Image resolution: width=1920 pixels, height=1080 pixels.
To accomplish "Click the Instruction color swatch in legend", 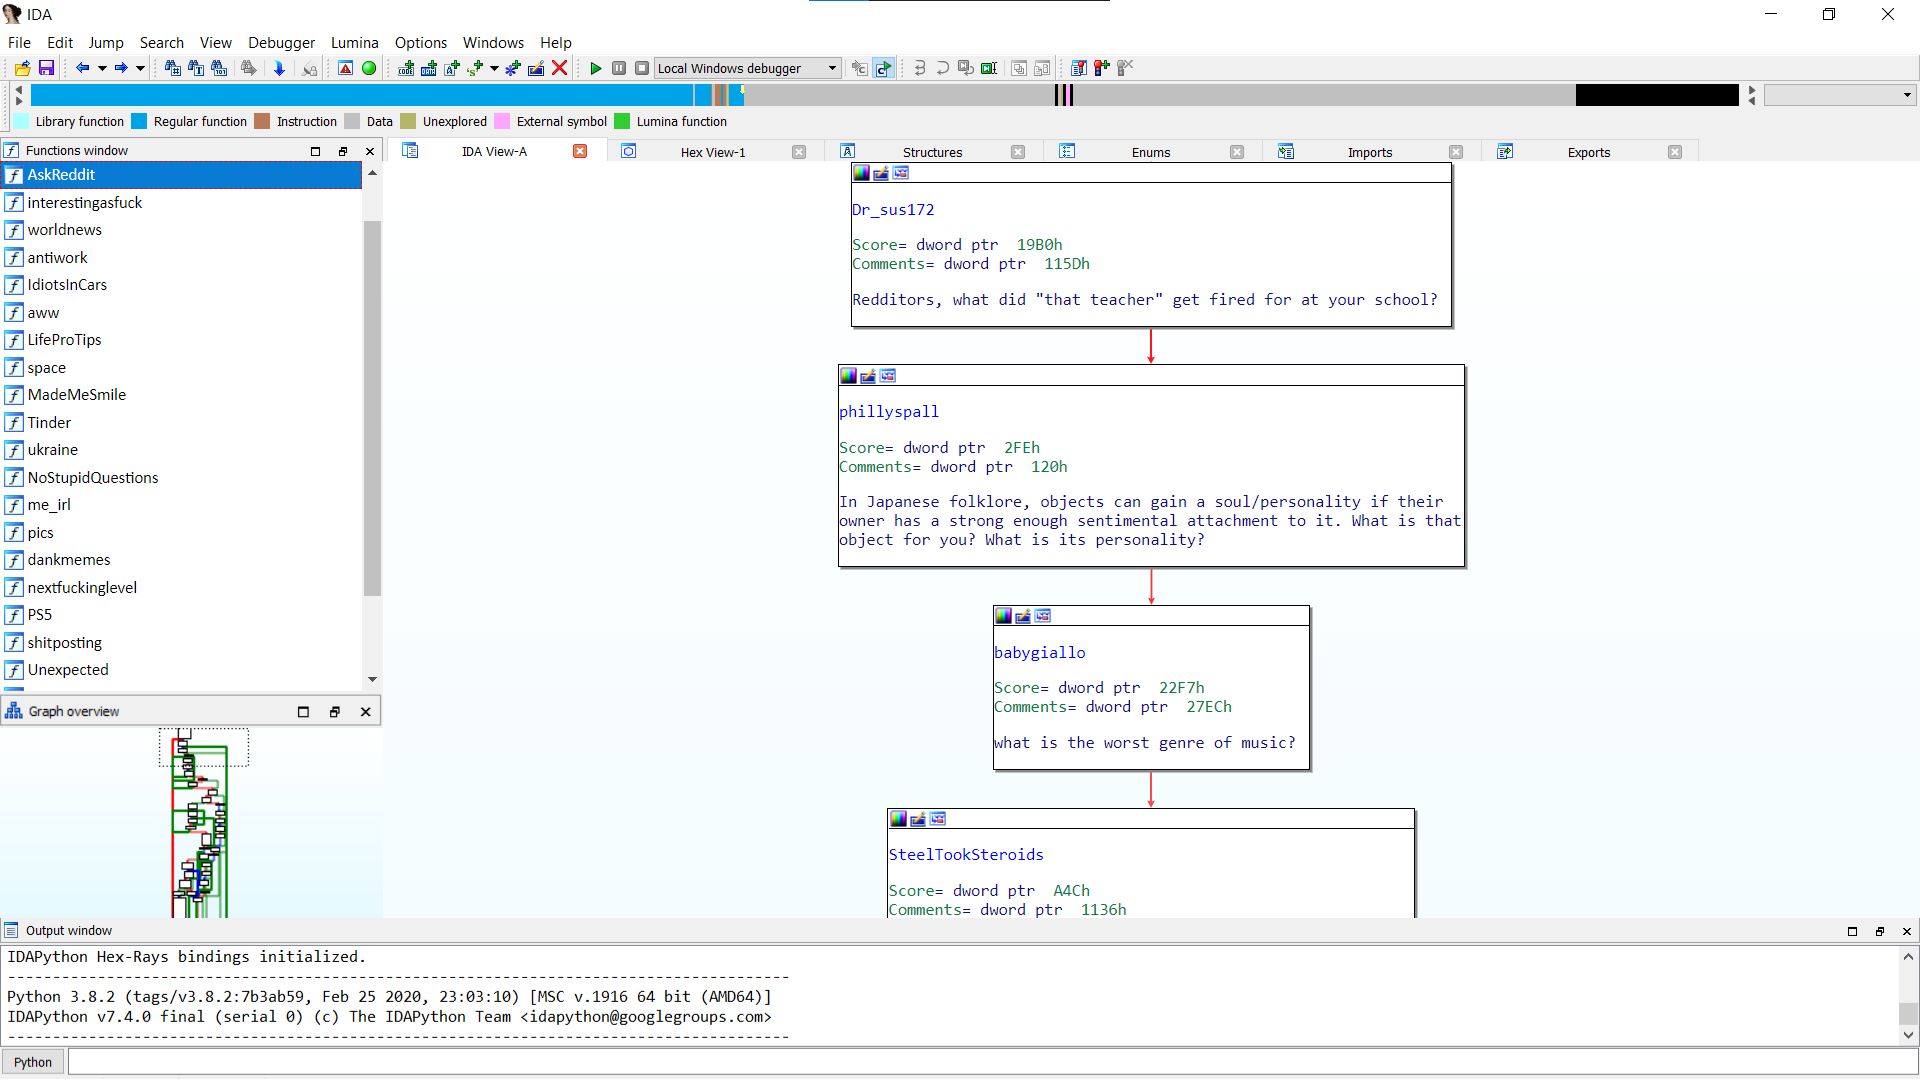I will (x=262, y=121).
